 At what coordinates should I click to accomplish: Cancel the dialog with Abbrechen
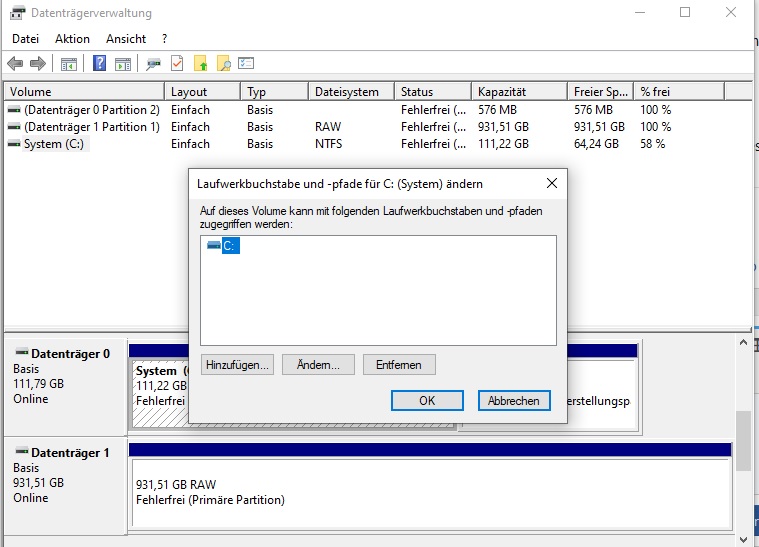pyautogui.click(x=514, y=400)
